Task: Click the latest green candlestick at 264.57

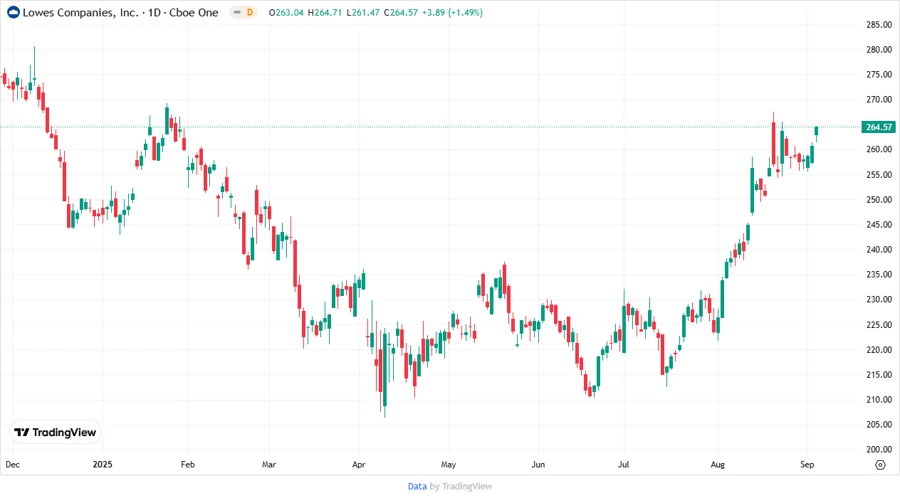Action: [x=816, y=133]
